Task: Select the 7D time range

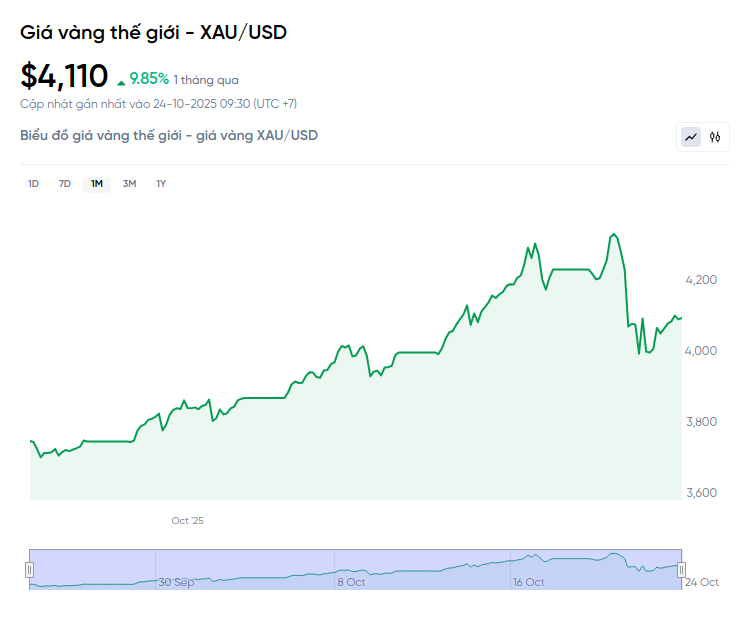Action: tap(65, 183)
